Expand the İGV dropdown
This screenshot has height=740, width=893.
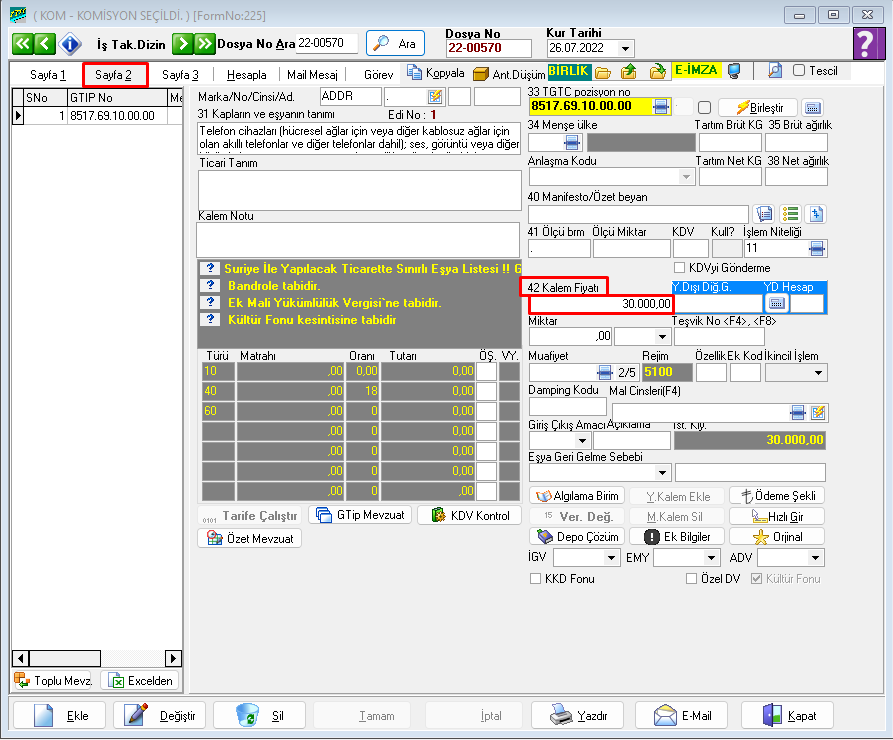pyautogui.click(x=612, y=558)
